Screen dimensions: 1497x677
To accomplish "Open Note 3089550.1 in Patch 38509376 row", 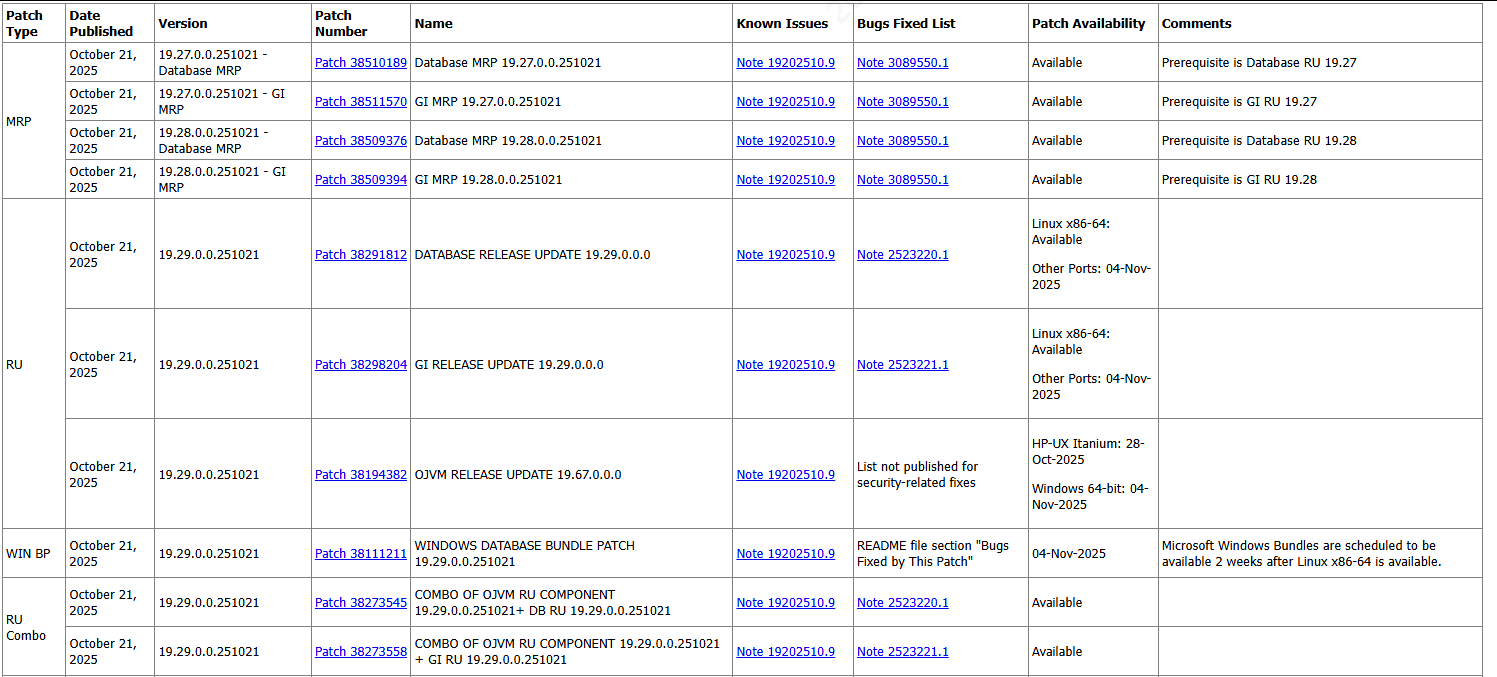I will coord(903,141).
